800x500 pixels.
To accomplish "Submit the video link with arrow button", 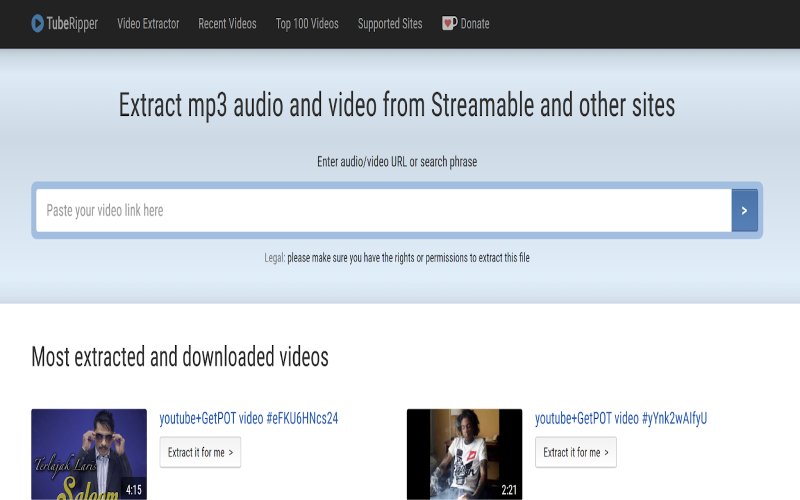I will [x=744, y=210].
